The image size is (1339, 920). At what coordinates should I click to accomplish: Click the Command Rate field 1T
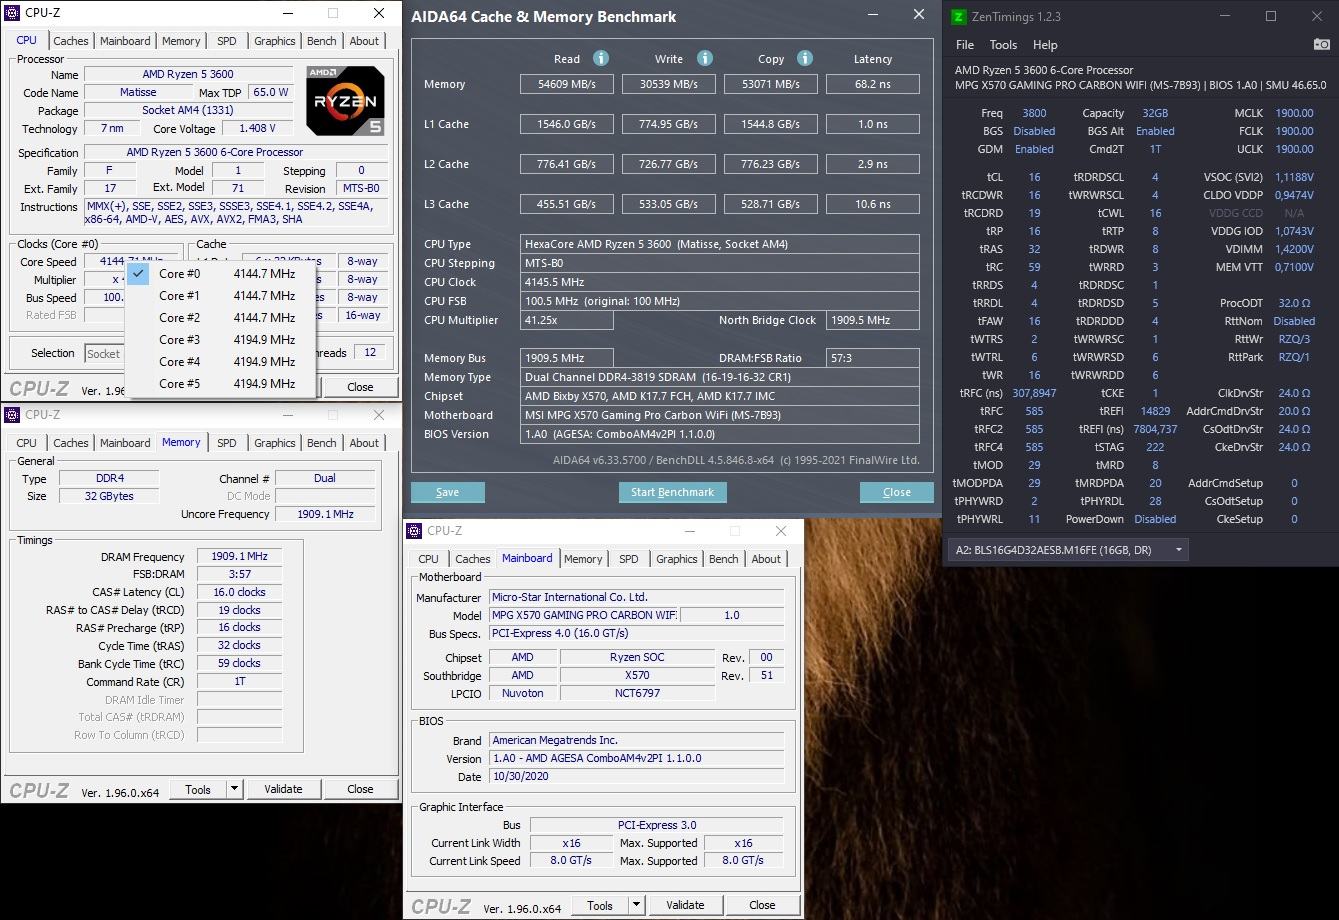239,682
